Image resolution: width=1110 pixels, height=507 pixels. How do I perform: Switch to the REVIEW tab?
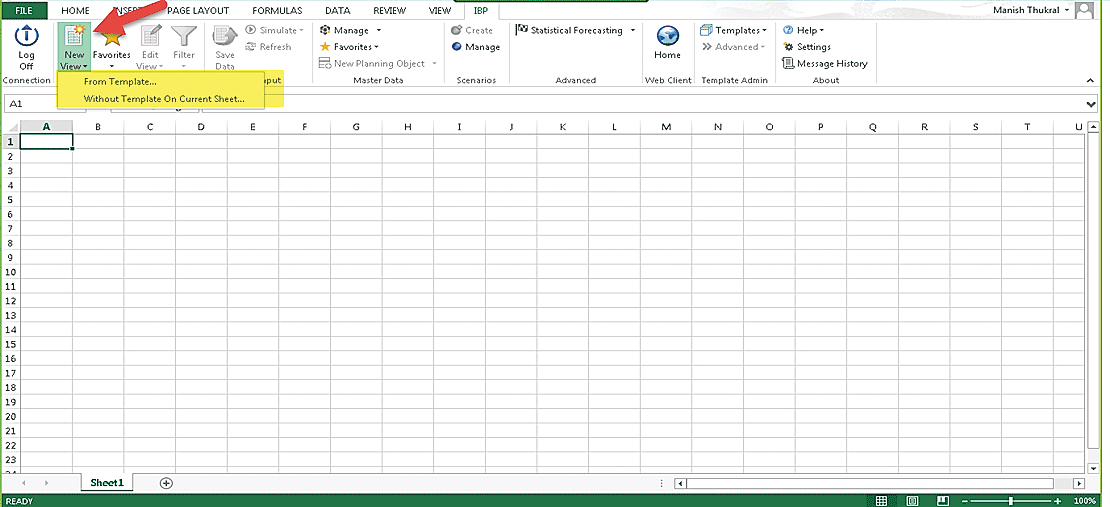click(x=389, y=11)
